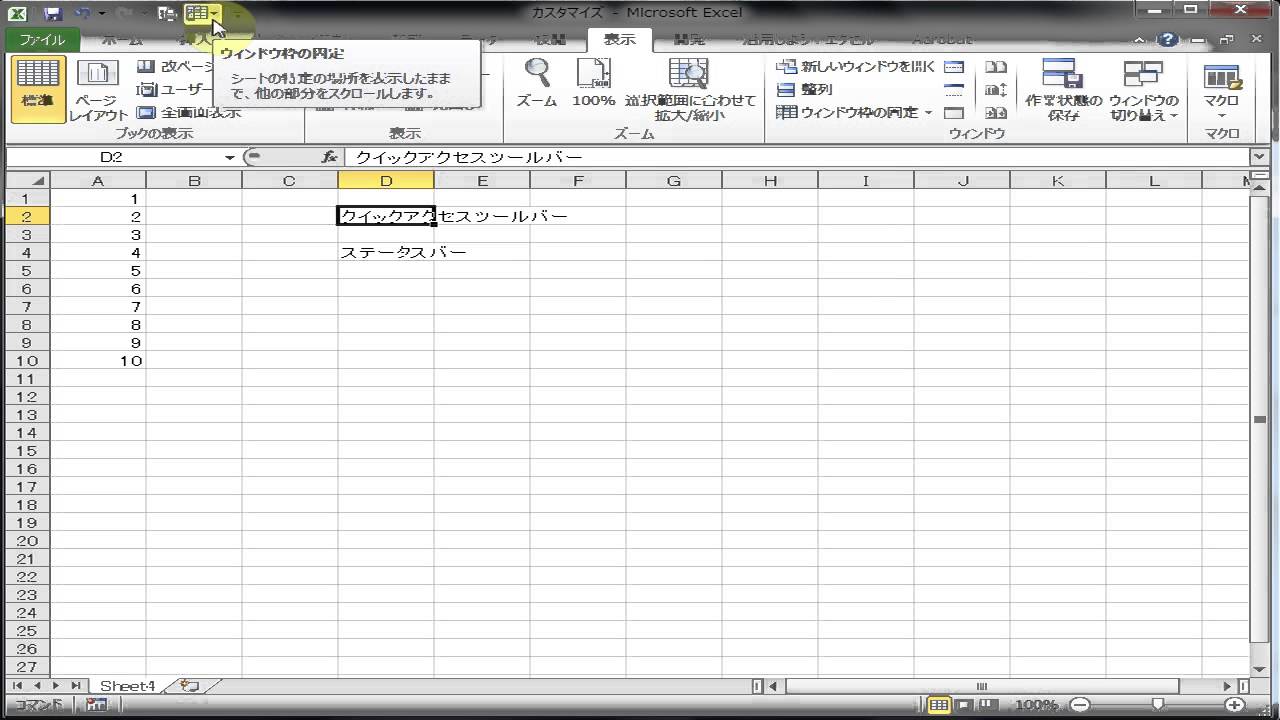Select column A header
The image size is (1280, 720).
[98, 180]
